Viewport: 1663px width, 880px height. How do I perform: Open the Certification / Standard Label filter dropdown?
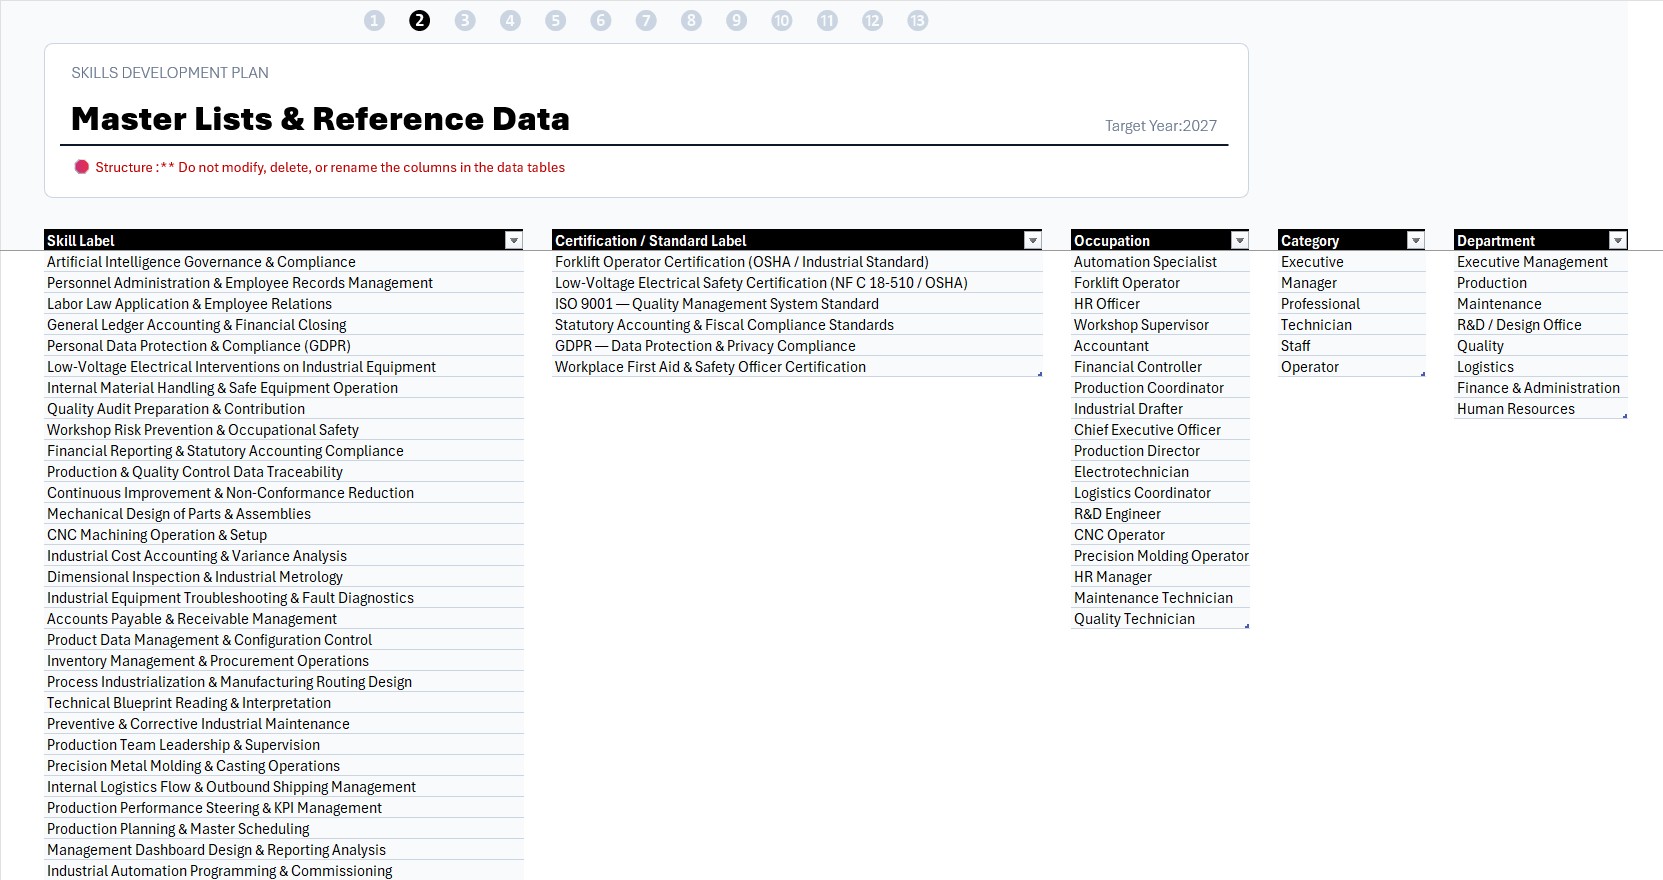tap(1032, 240)
